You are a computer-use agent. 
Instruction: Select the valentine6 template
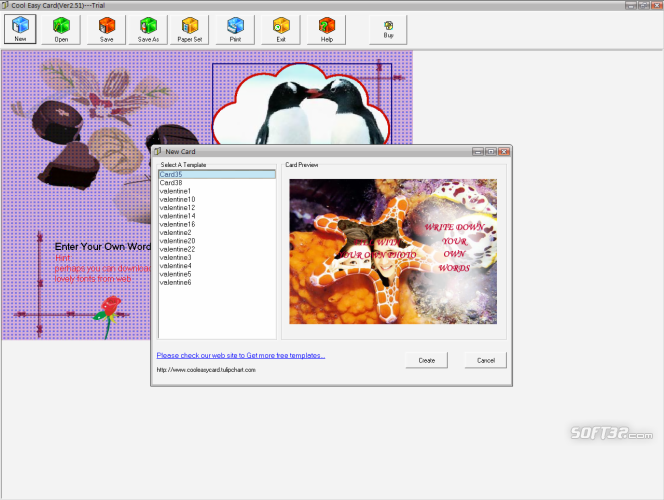pos(217,282)
